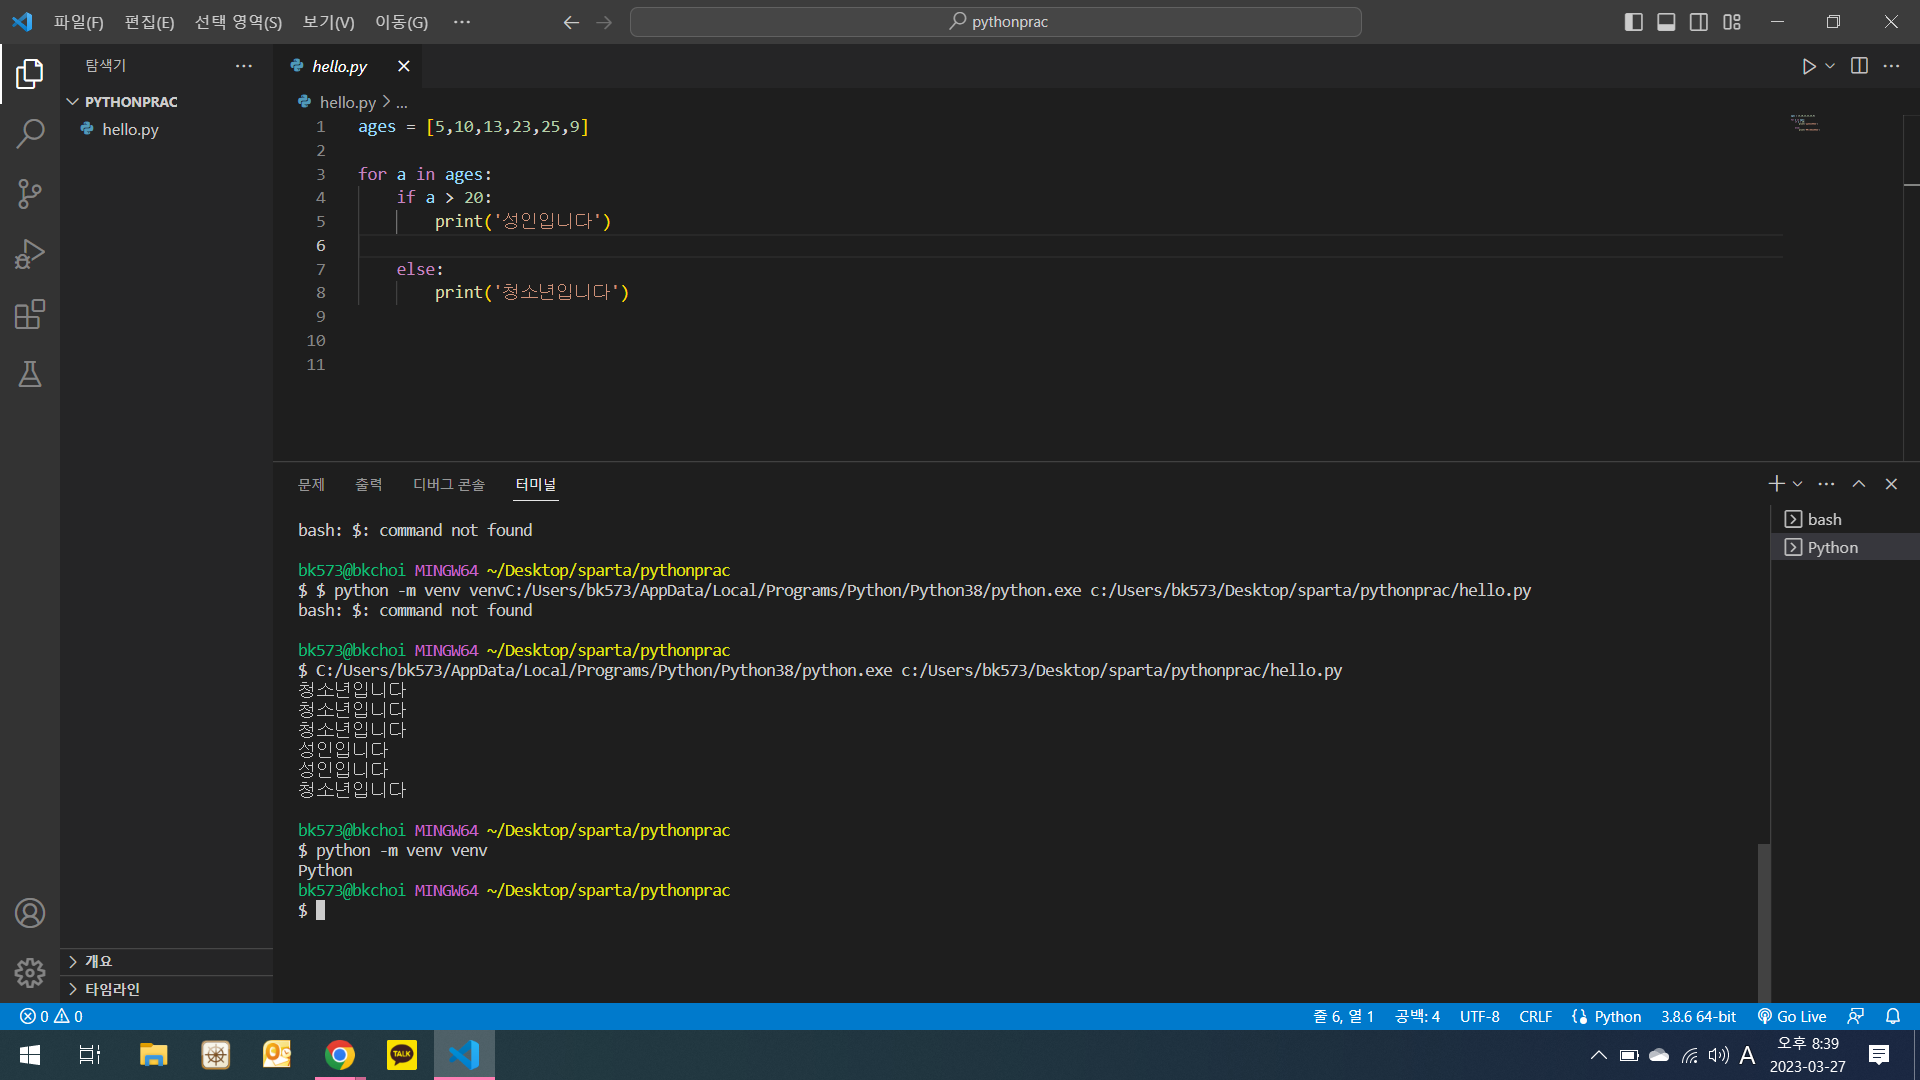Open the Run and Debug view
Viewport: 1920px width, 1080px height.
[x=30, y=254]
